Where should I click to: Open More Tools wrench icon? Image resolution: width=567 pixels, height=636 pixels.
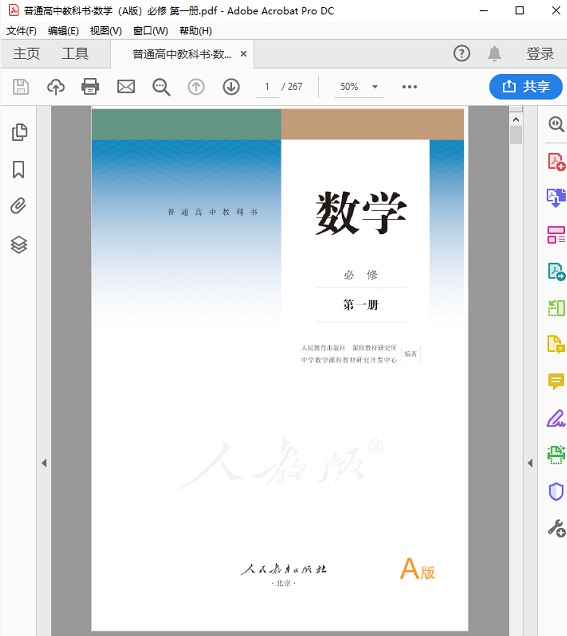click(556, 529)
